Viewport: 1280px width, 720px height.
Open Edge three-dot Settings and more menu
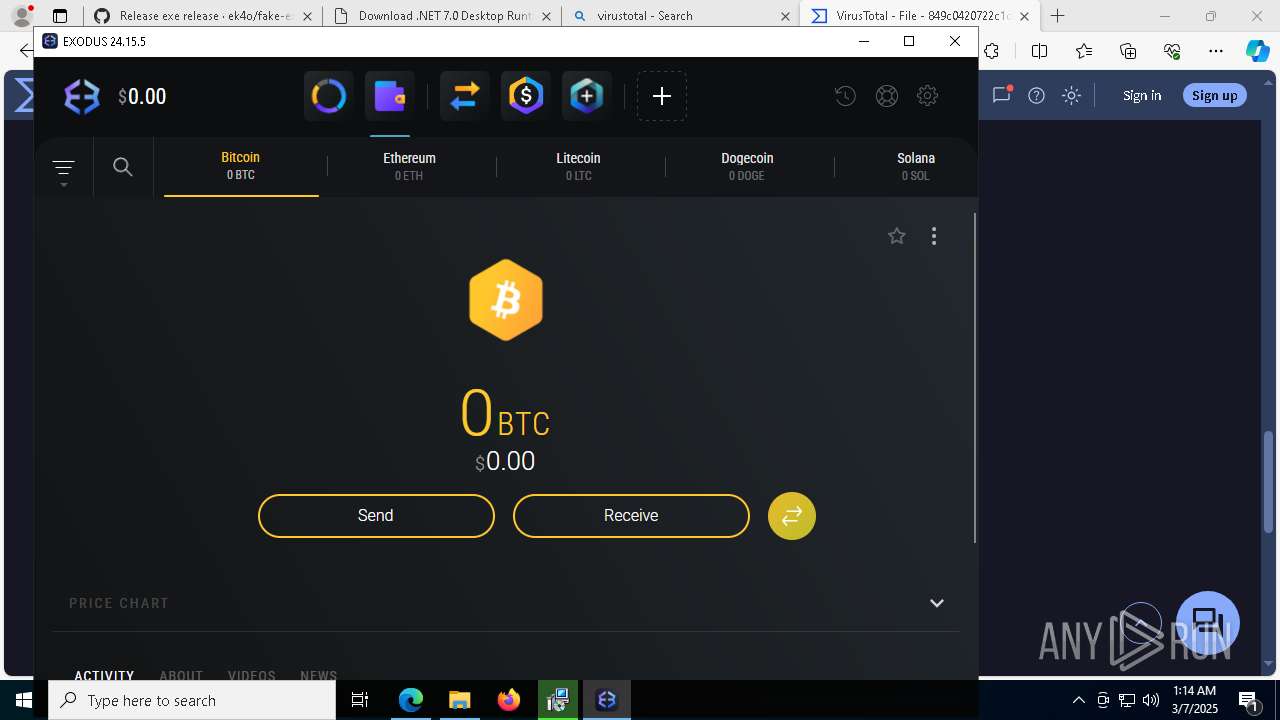(x=1216, y=51)
